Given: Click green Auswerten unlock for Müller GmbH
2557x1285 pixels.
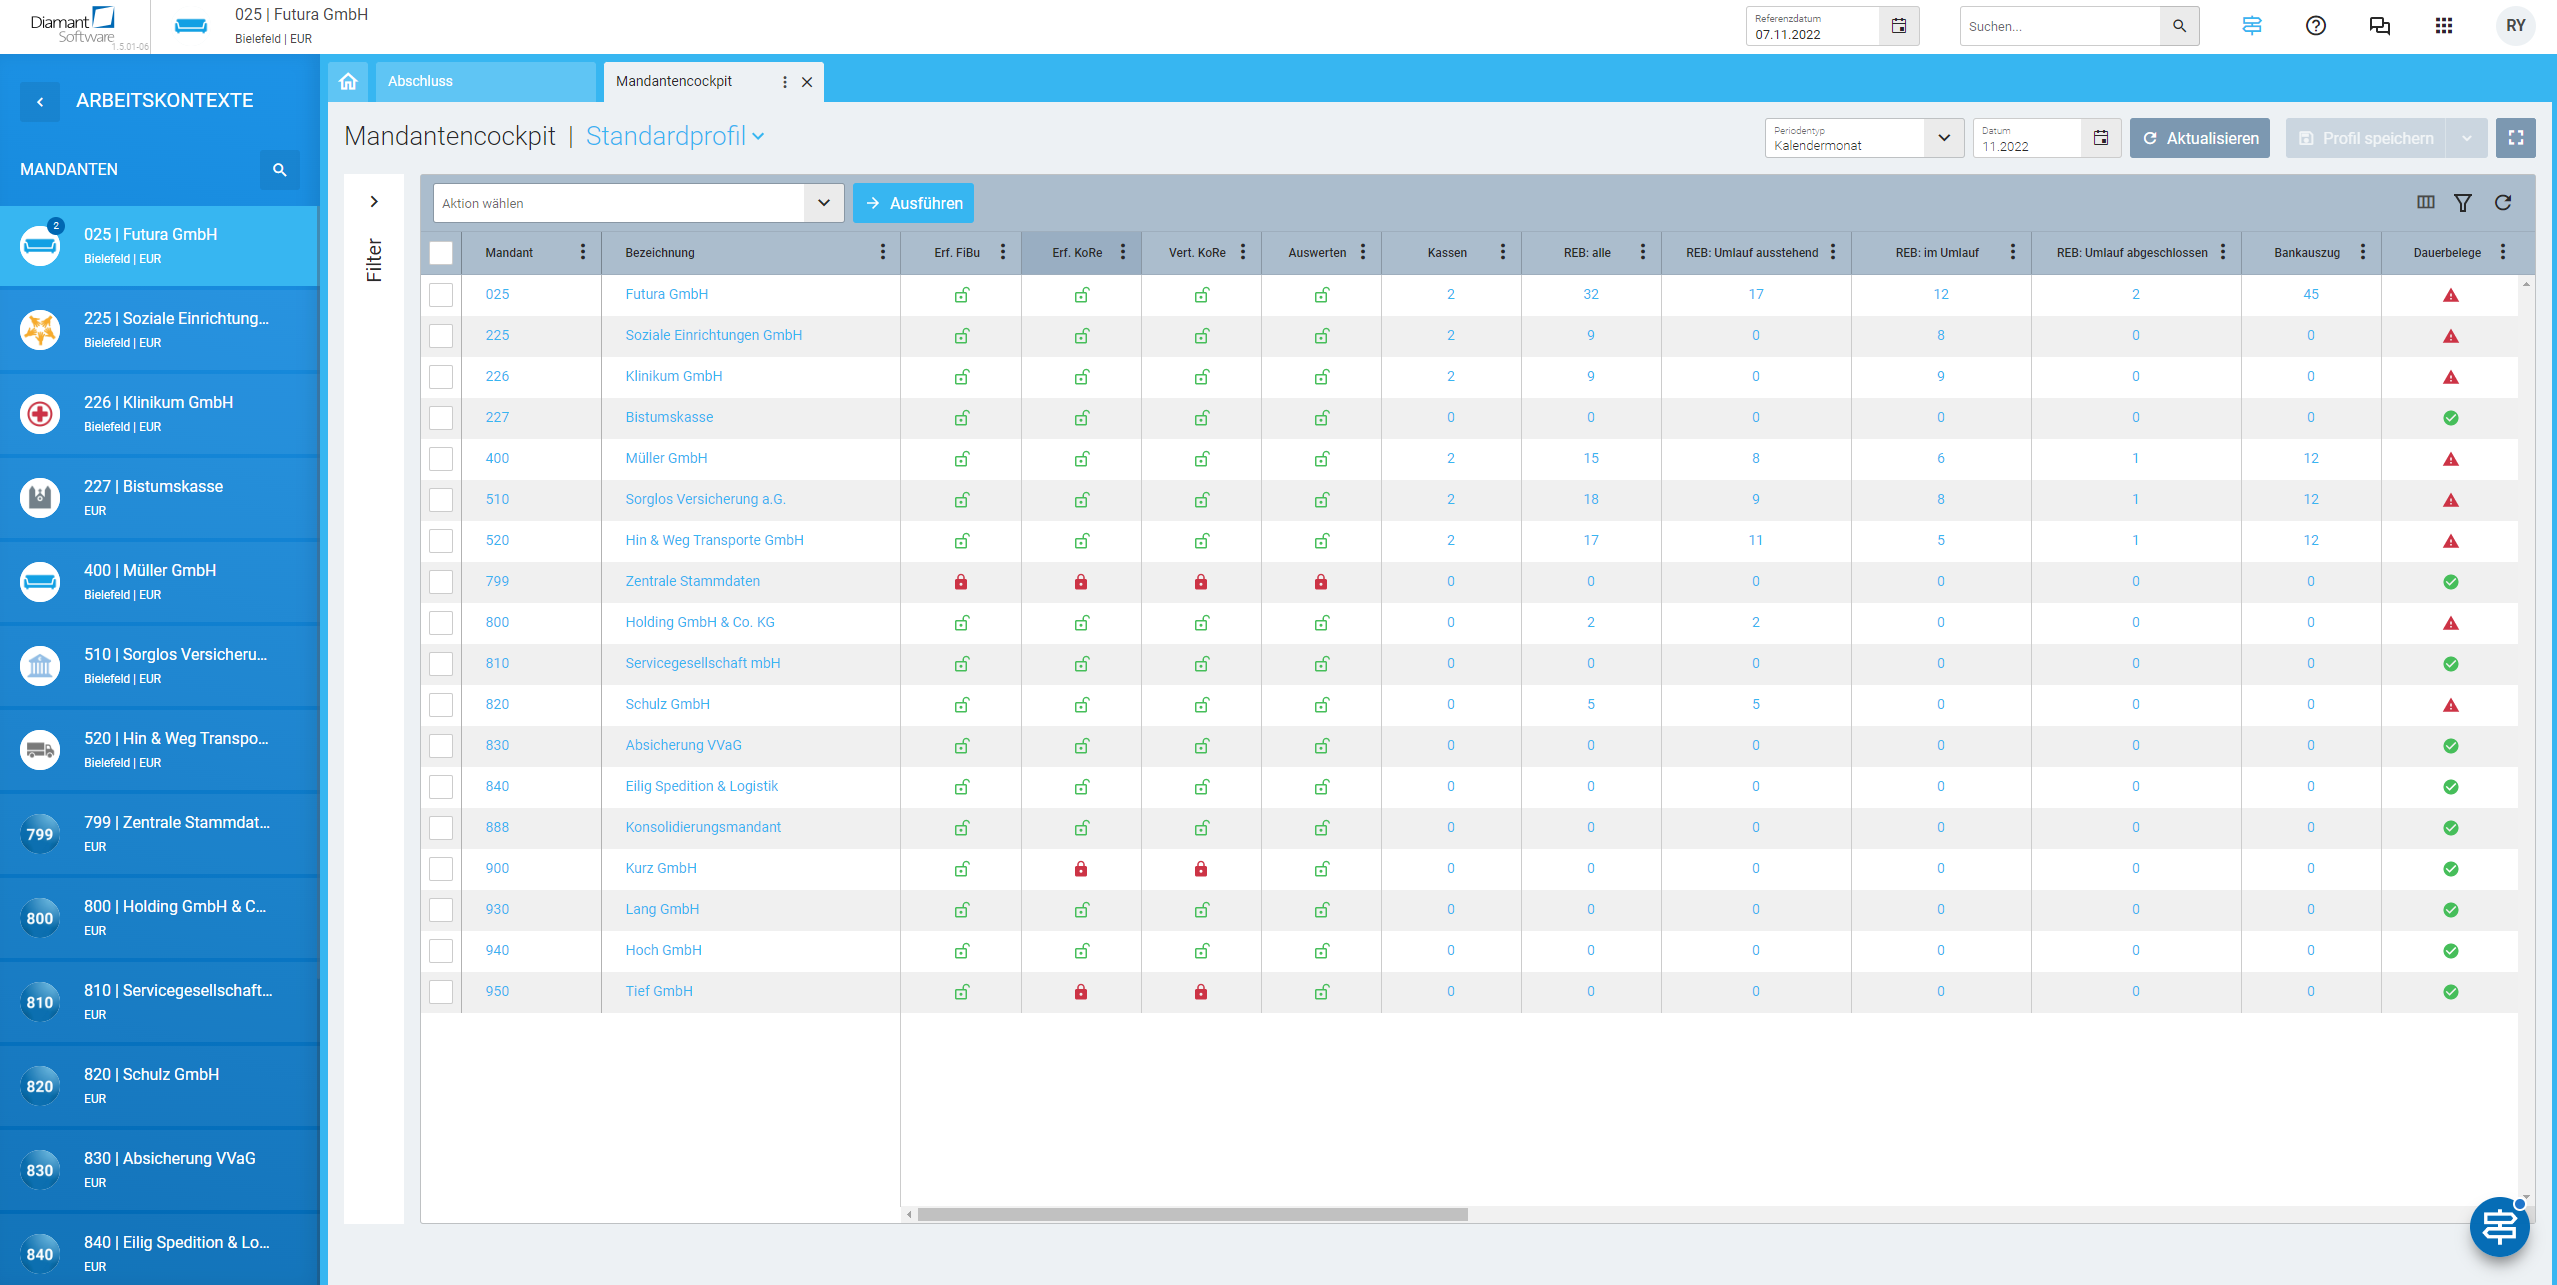Looking at the screenshot, I should pyautogui.click(x=1322, y=459).
